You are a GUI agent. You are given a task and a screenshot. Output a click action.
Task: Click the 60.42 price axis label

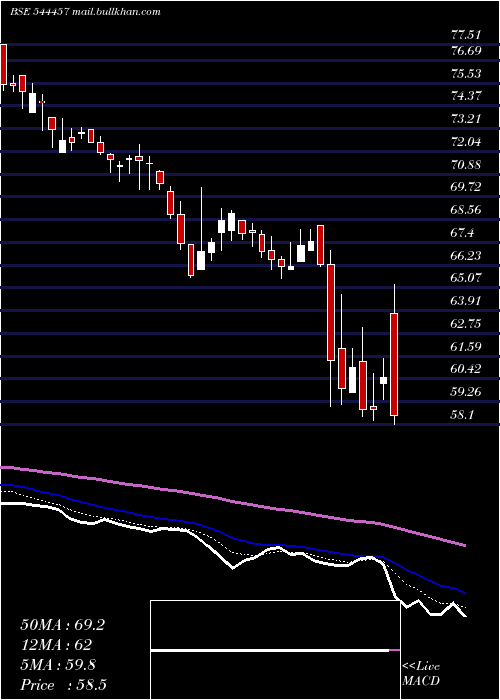click(466, 369)
